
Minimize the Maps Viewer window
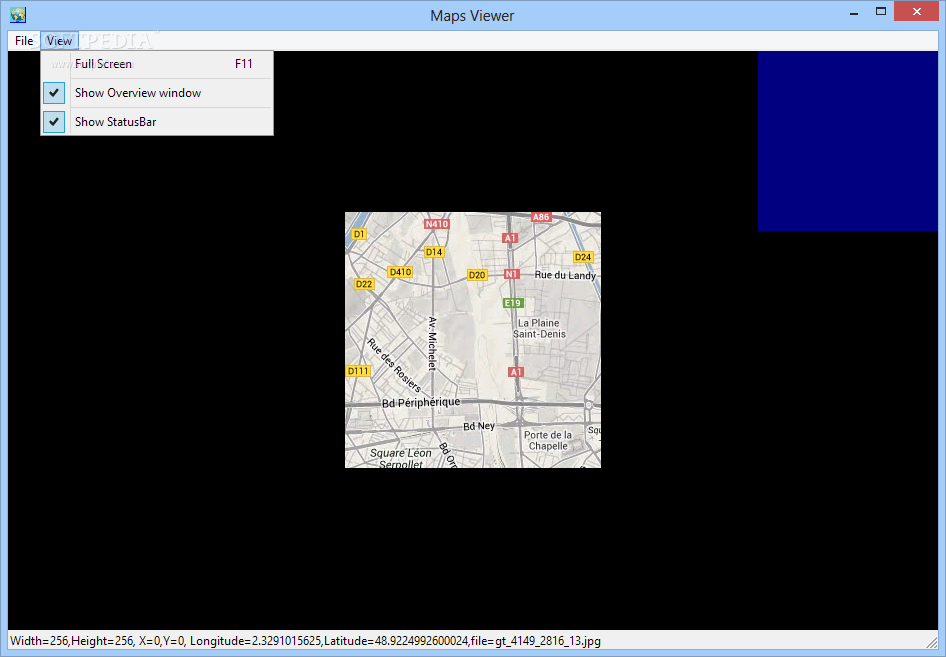[854, 13]
